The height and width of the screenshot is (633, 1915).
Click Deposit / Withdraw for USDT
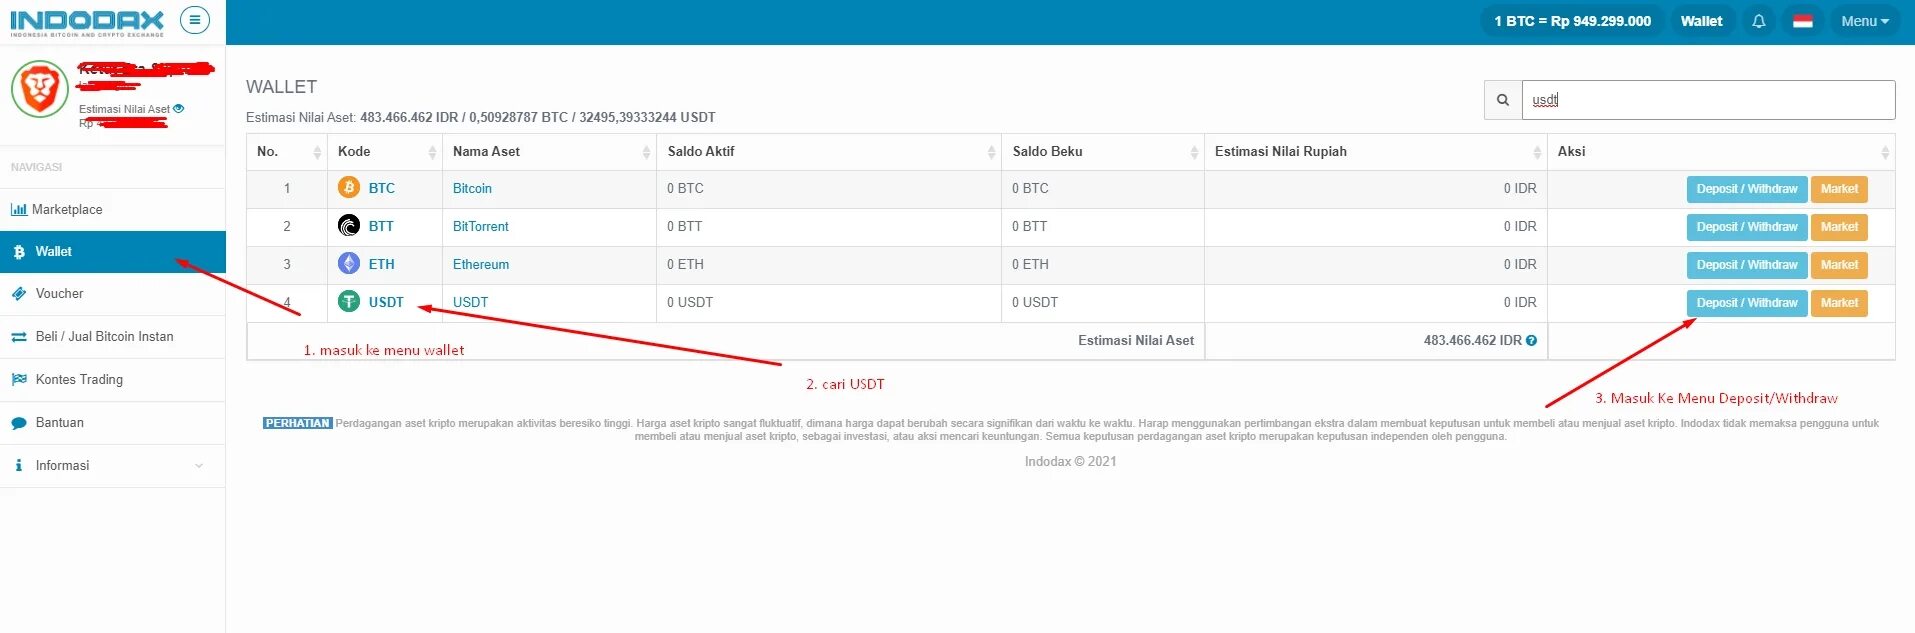(1746, 303)
